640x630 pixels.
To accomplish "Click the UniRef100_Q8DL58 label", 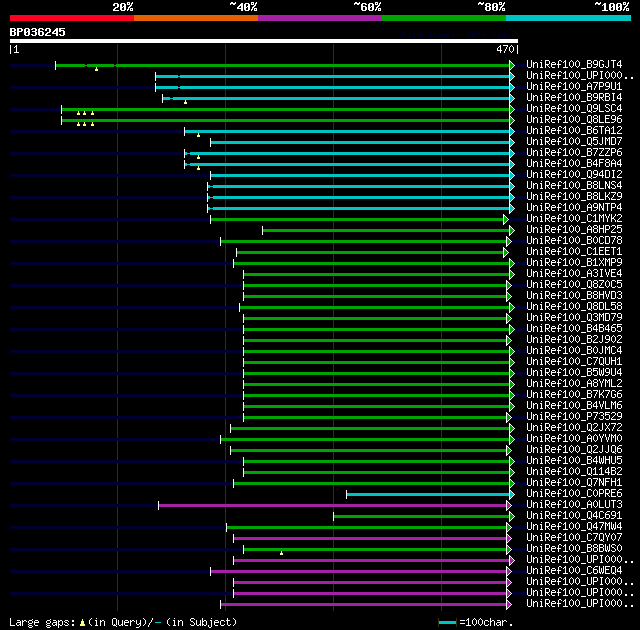I will coord(574,306).
